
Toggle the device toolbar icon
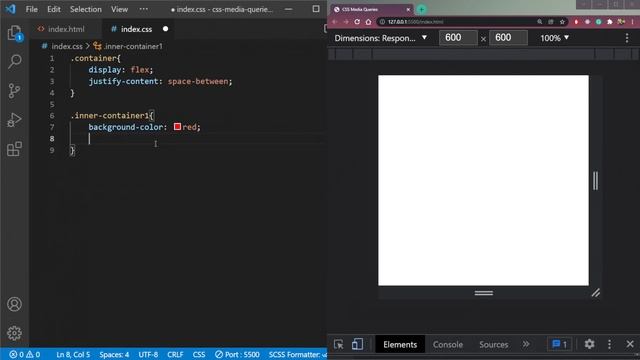point(357,344)
